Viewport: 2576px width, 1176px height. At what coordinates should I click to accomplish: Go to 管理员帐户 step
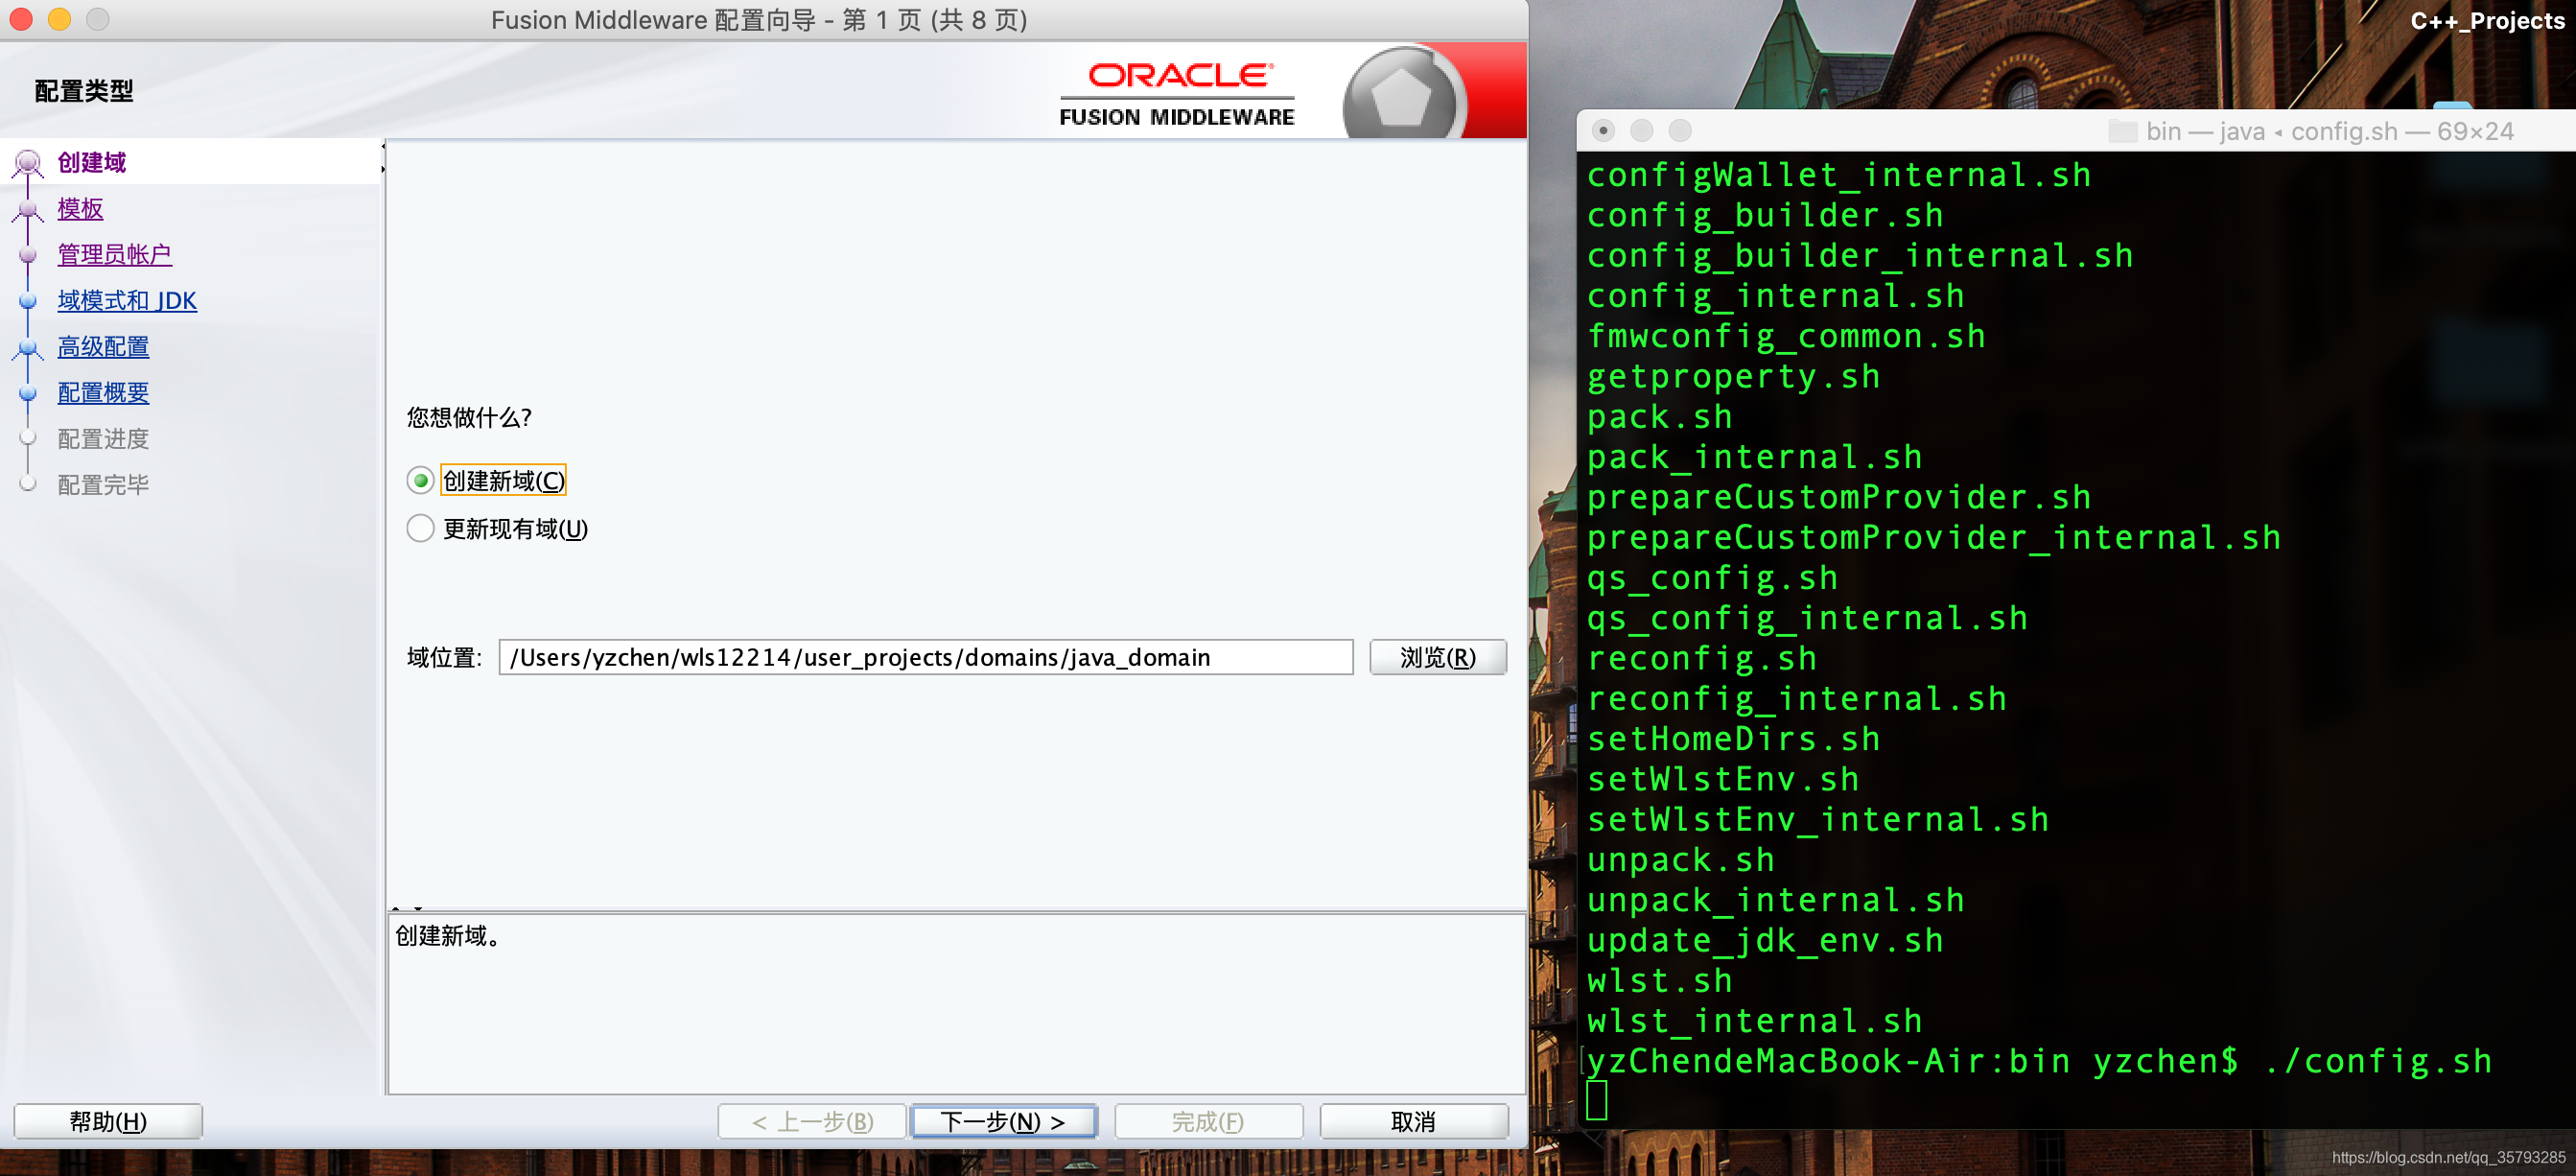tap(114, 255)
